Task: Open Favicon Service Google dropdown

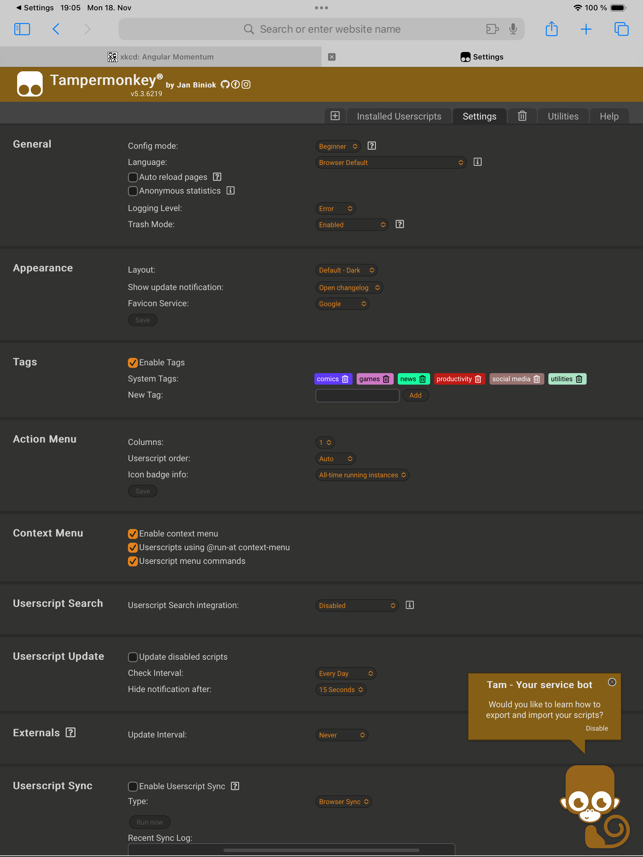Action: click(x=342, y=304)
